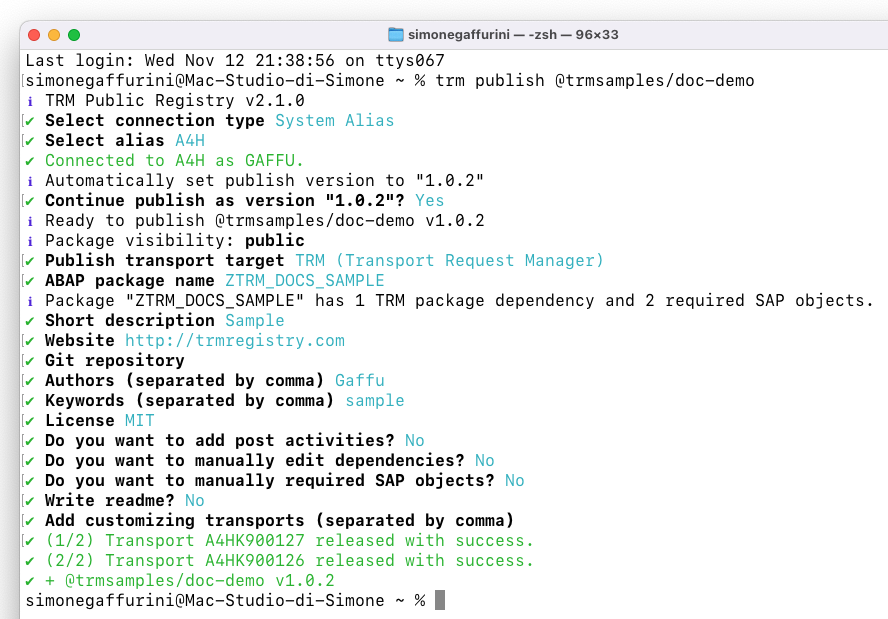888x619 pixels.
Task: Click the checkmark beside 'Authors (separated by comma)'
Action: (x=30, y=381)
